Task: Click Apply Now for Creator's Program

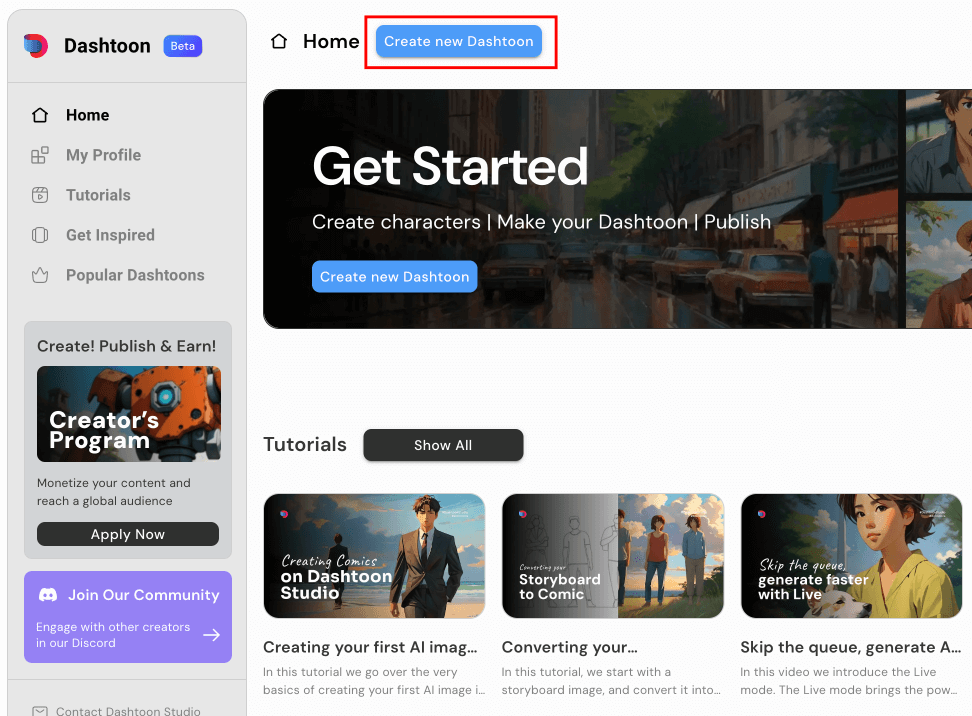Action: tap(128, 534)
